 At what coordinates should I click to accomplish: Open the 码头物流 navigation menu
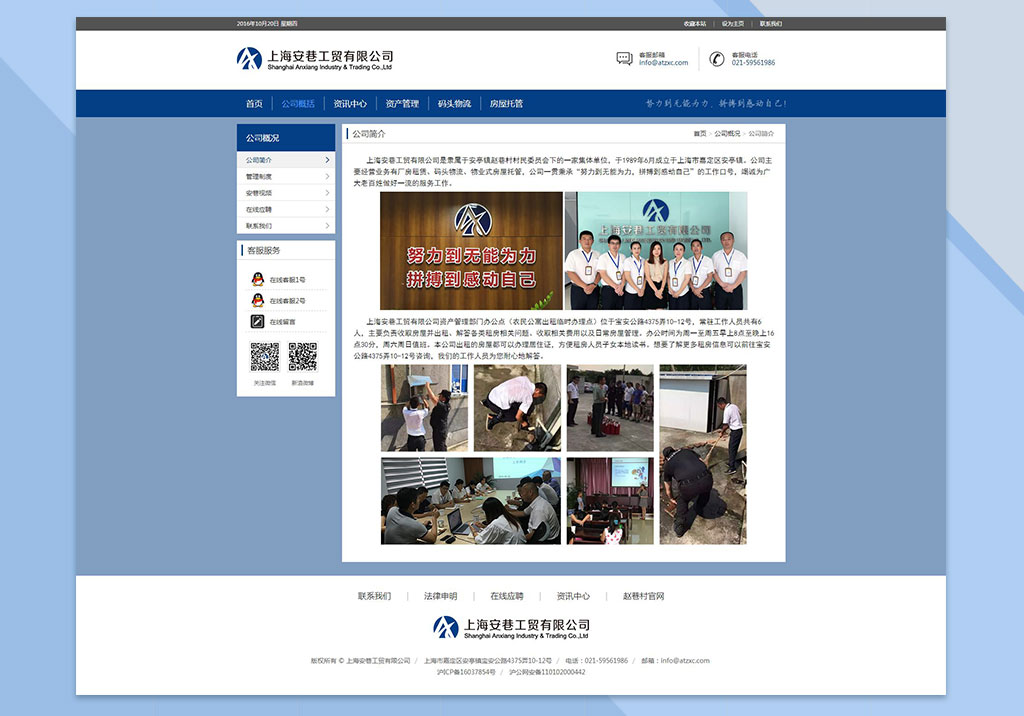tap(454, 104)
